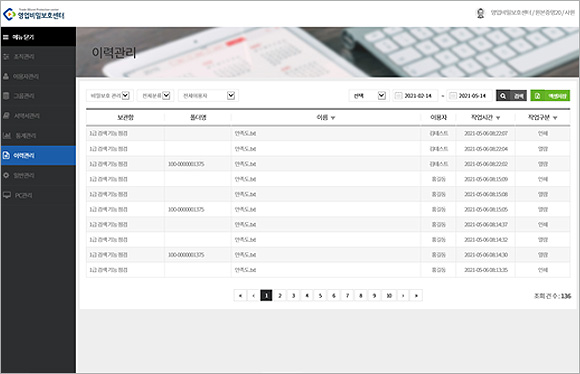Screen dimensions: 580x374
Task: Click the user avatar icon in the header
Action: tap(480, 13)
